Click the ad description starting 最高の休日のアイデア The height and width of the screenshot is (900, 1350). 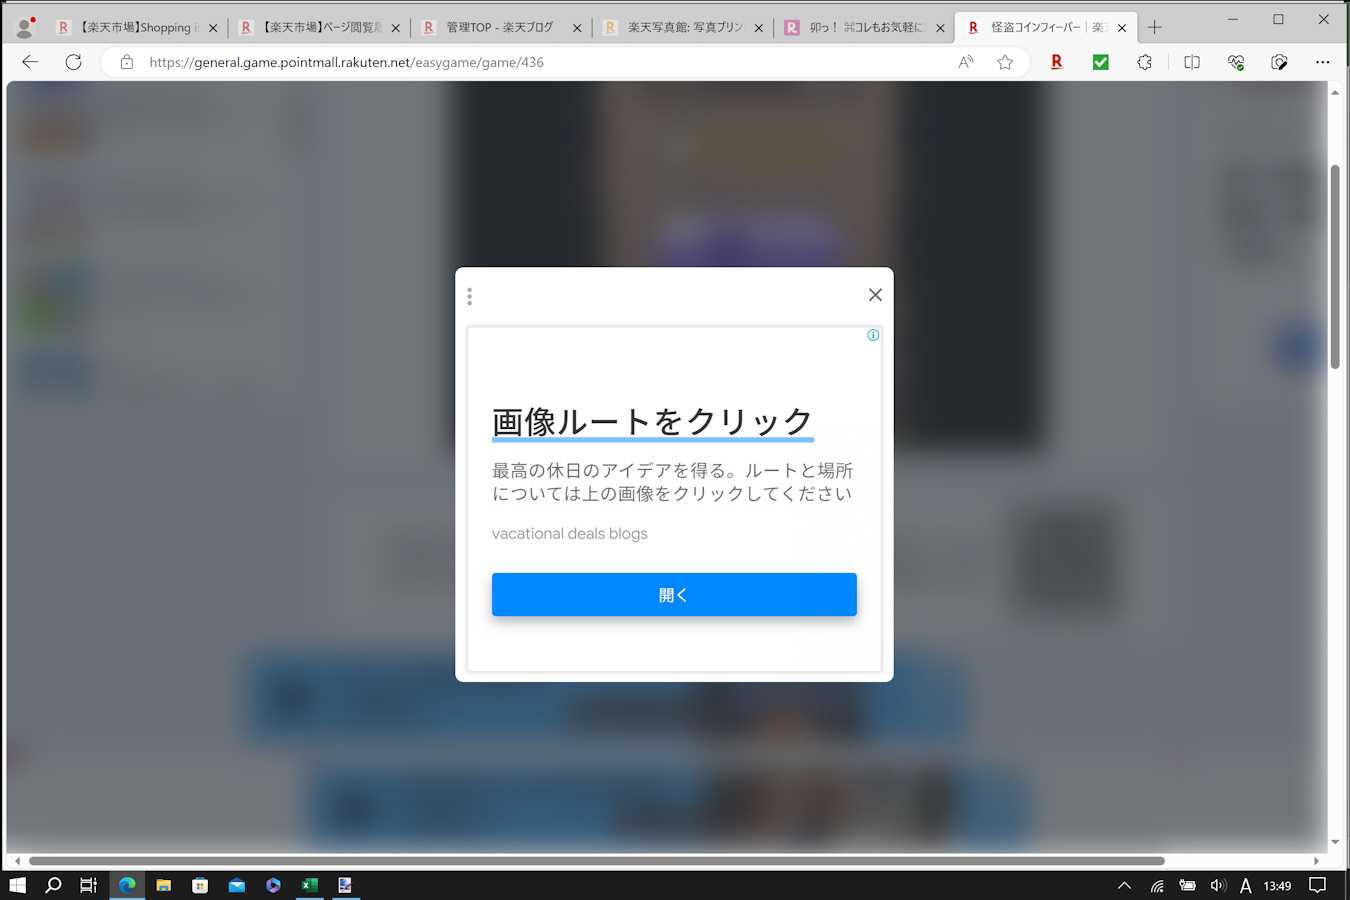pos(672,482)
